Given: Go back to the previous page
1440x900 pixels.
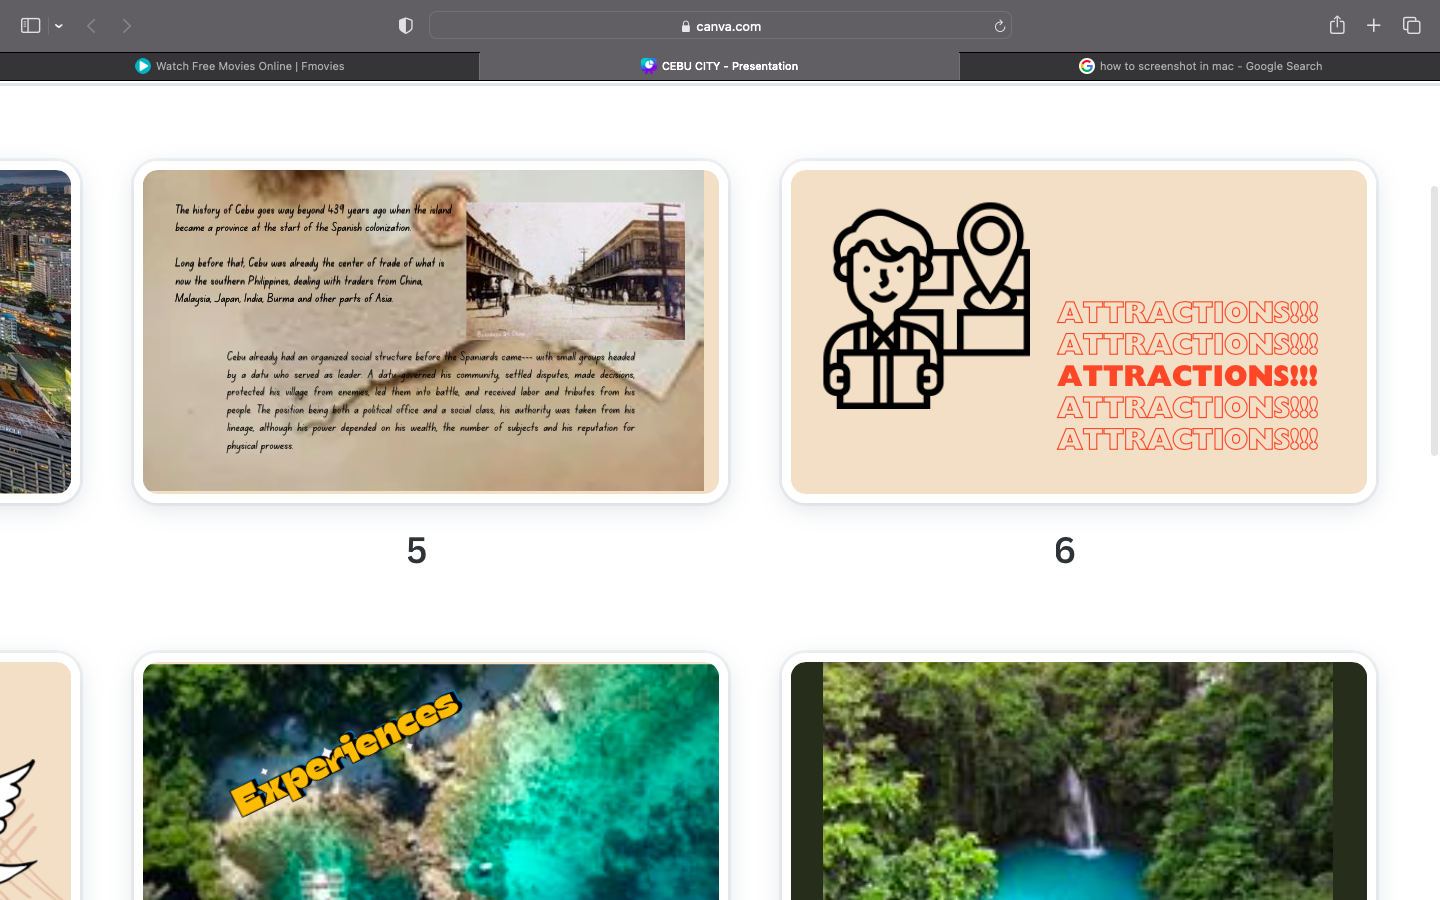Looking at the screenshot, I should (x=91, y=26).
